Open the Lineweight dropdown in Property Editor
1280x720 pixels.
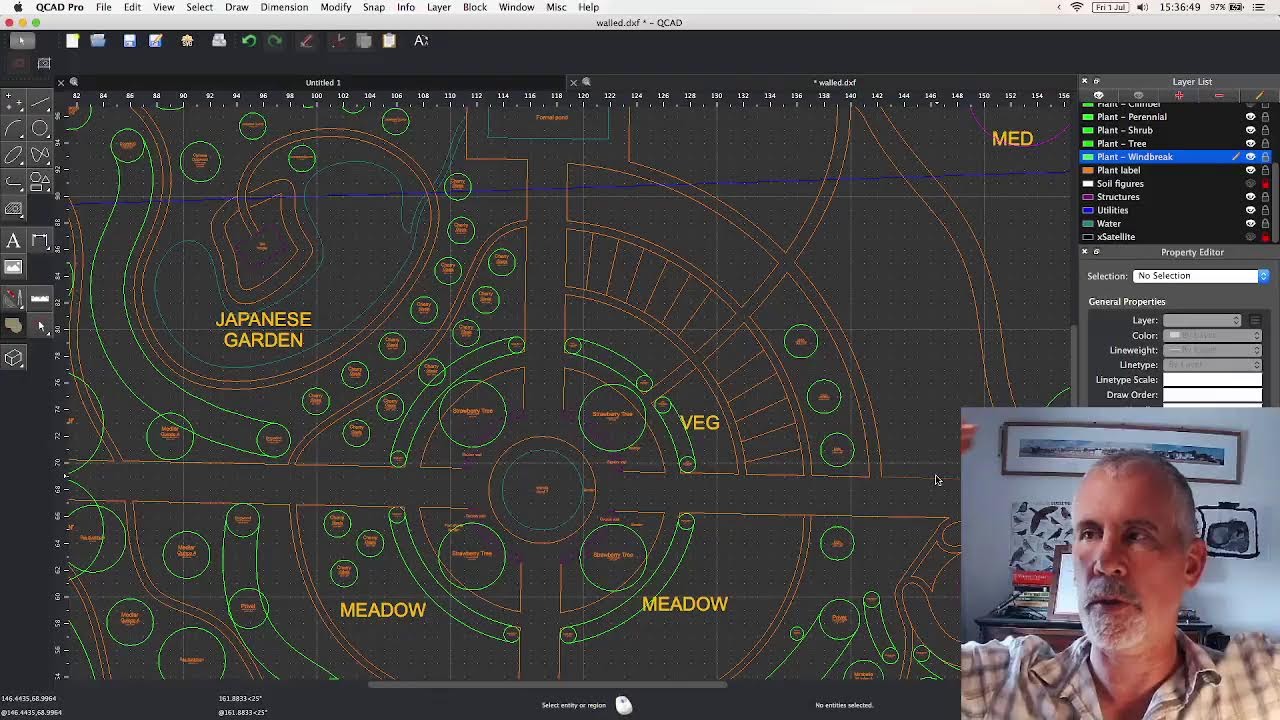1211,350
